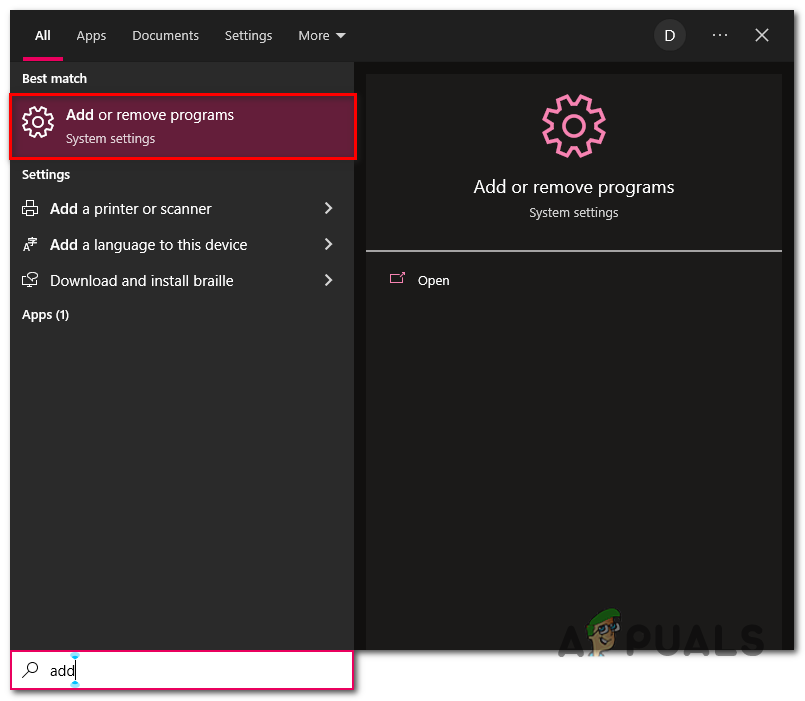Close the search panel with X
The width and height of the screenshot is (805, 701).
[x=762, y=35]
